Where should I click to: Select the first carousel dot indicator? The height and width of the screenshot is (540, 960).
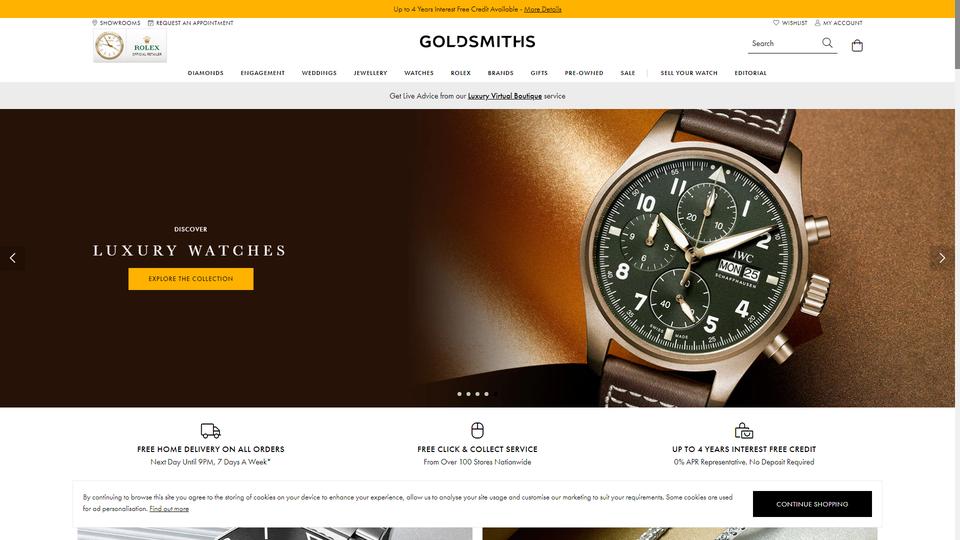(x=459, y=394)
